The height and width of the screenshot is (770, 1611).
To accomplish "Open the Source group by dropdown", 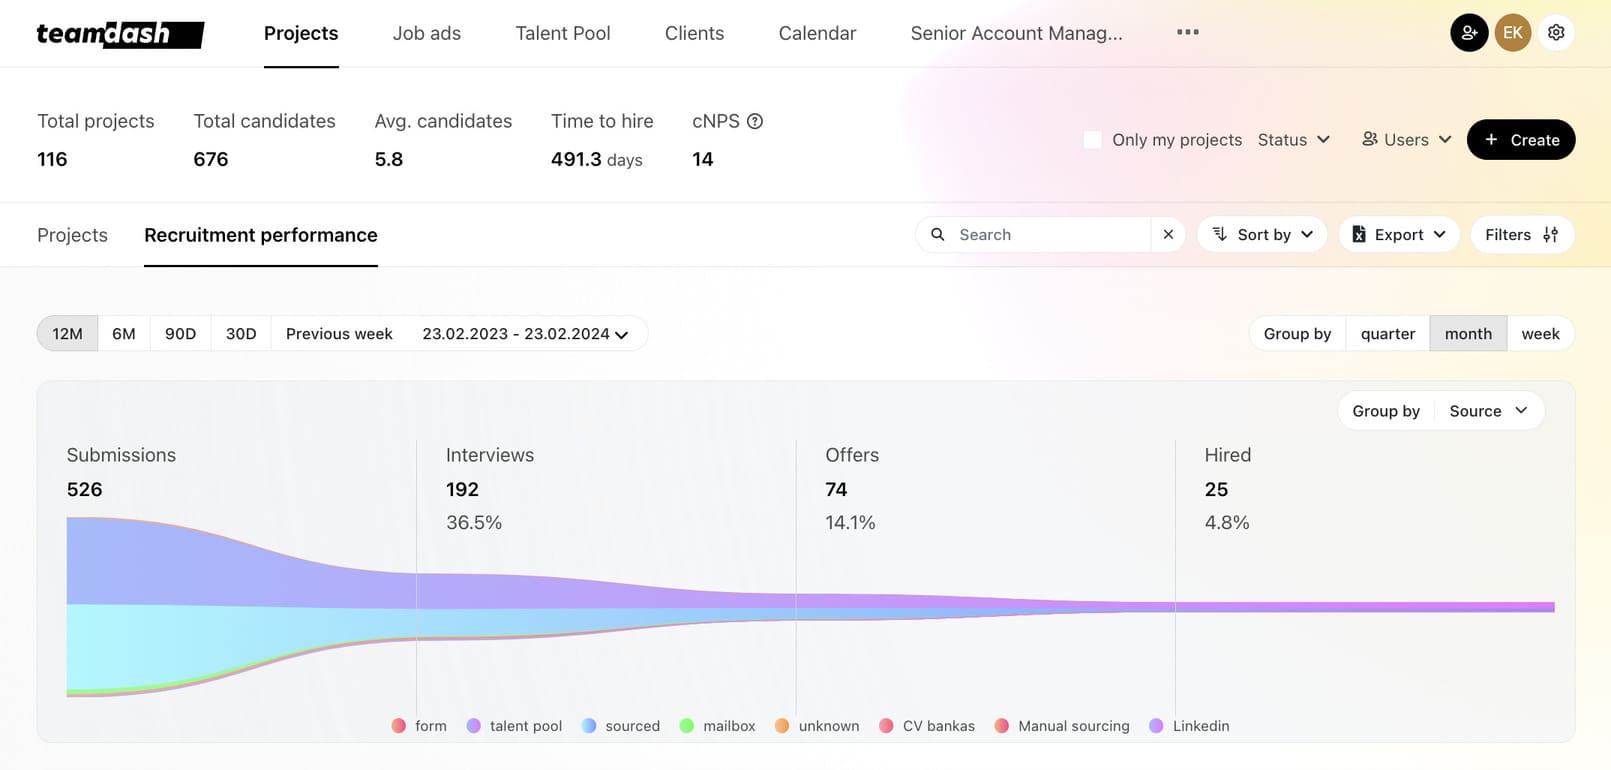I will point(1488,411).
